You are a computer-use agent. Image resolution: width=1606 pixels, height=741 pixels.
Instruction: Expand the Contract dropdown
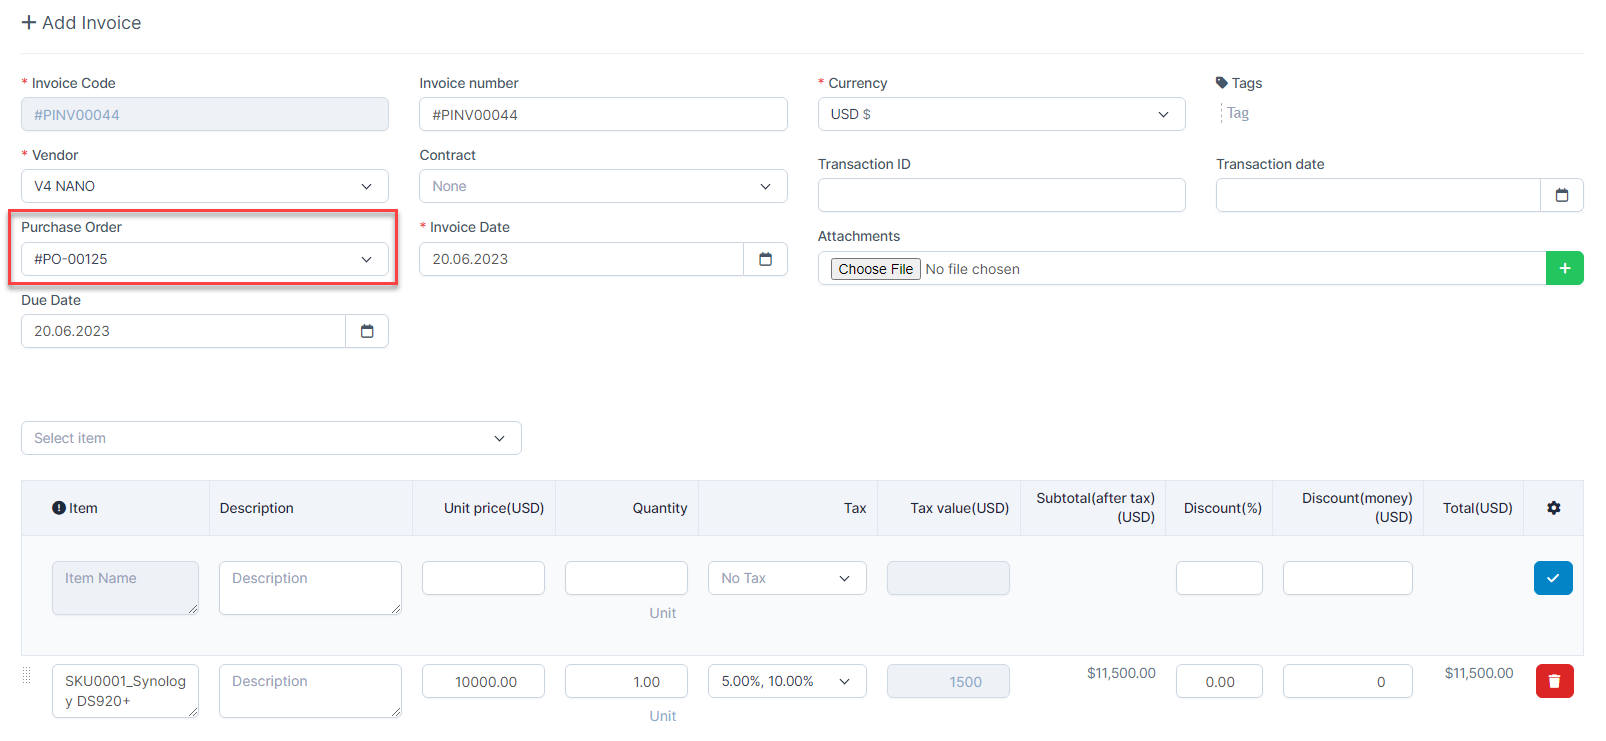point(602,186)
